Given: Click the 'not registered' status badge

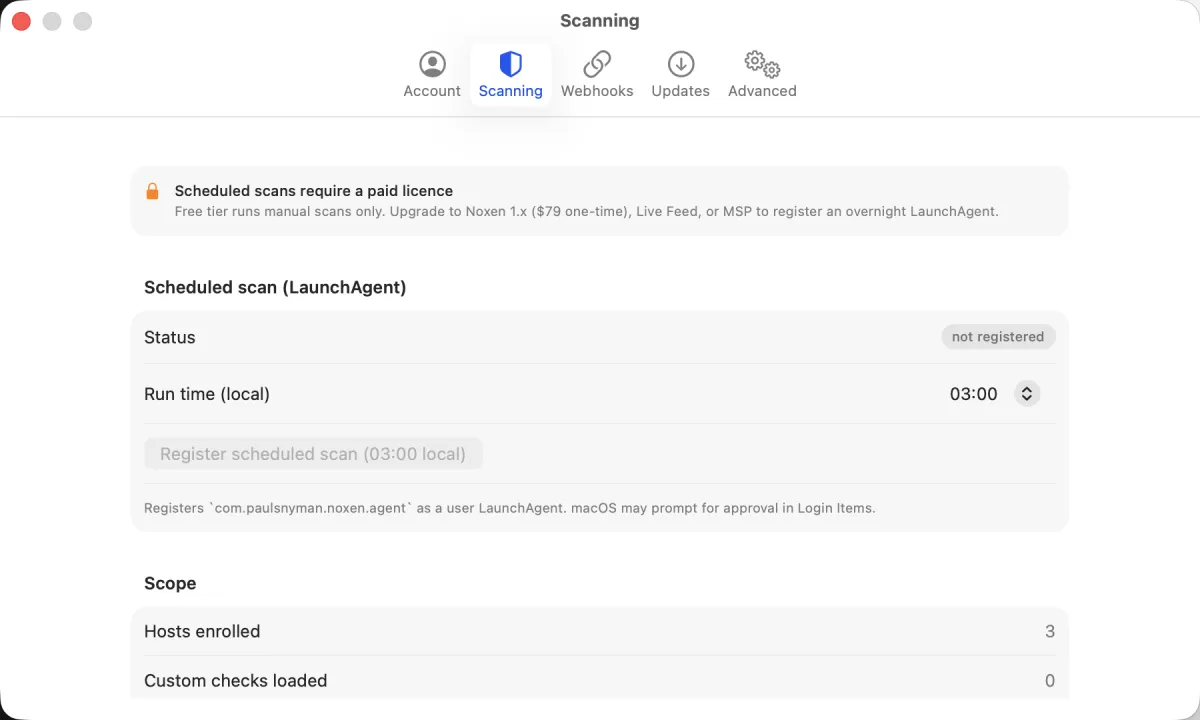Looking at the screenshot, I should click(998, 337).
